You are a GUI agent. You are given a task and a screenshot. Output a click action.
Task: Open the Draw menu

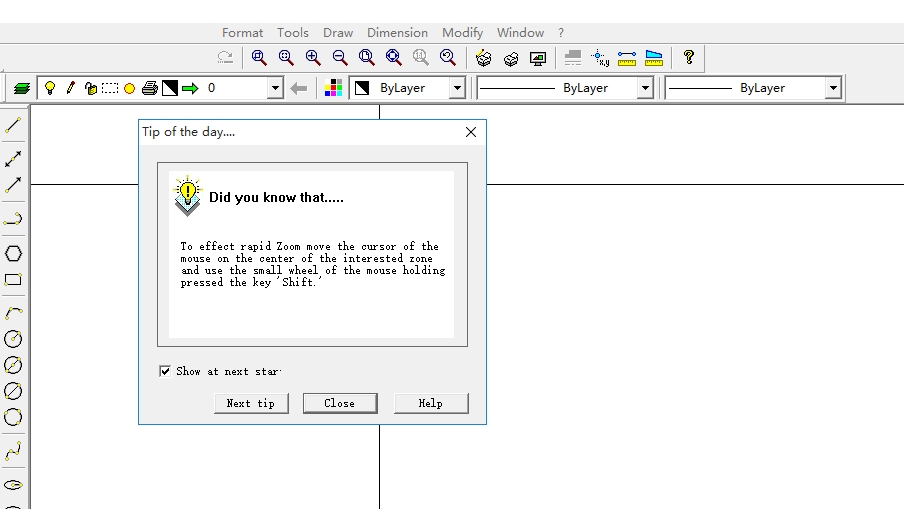(x=338, y=33)
